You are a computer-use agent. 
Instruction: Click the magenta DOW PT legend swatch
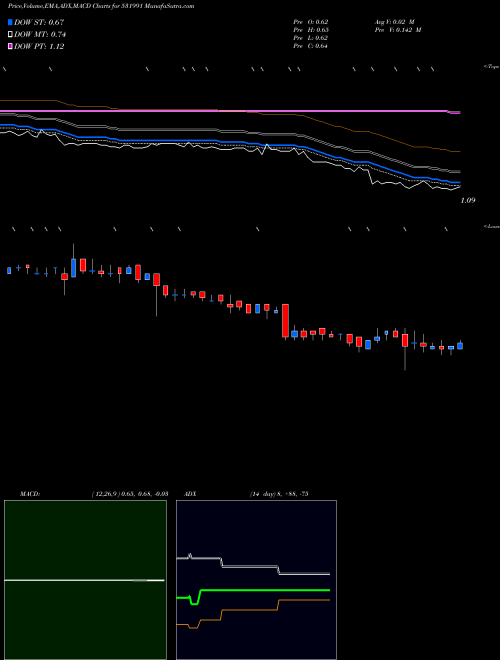10,47
